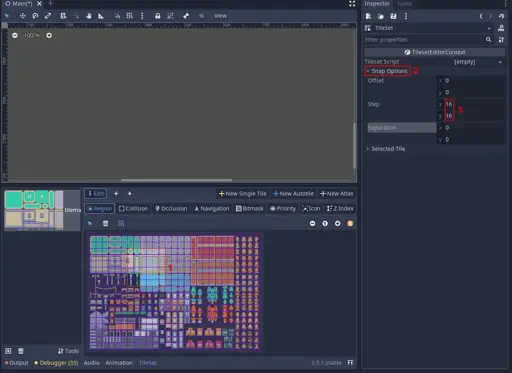Open documentation icon next to TileSet
This screenshot has height=373, width=512.
click(x=501, y=28)
